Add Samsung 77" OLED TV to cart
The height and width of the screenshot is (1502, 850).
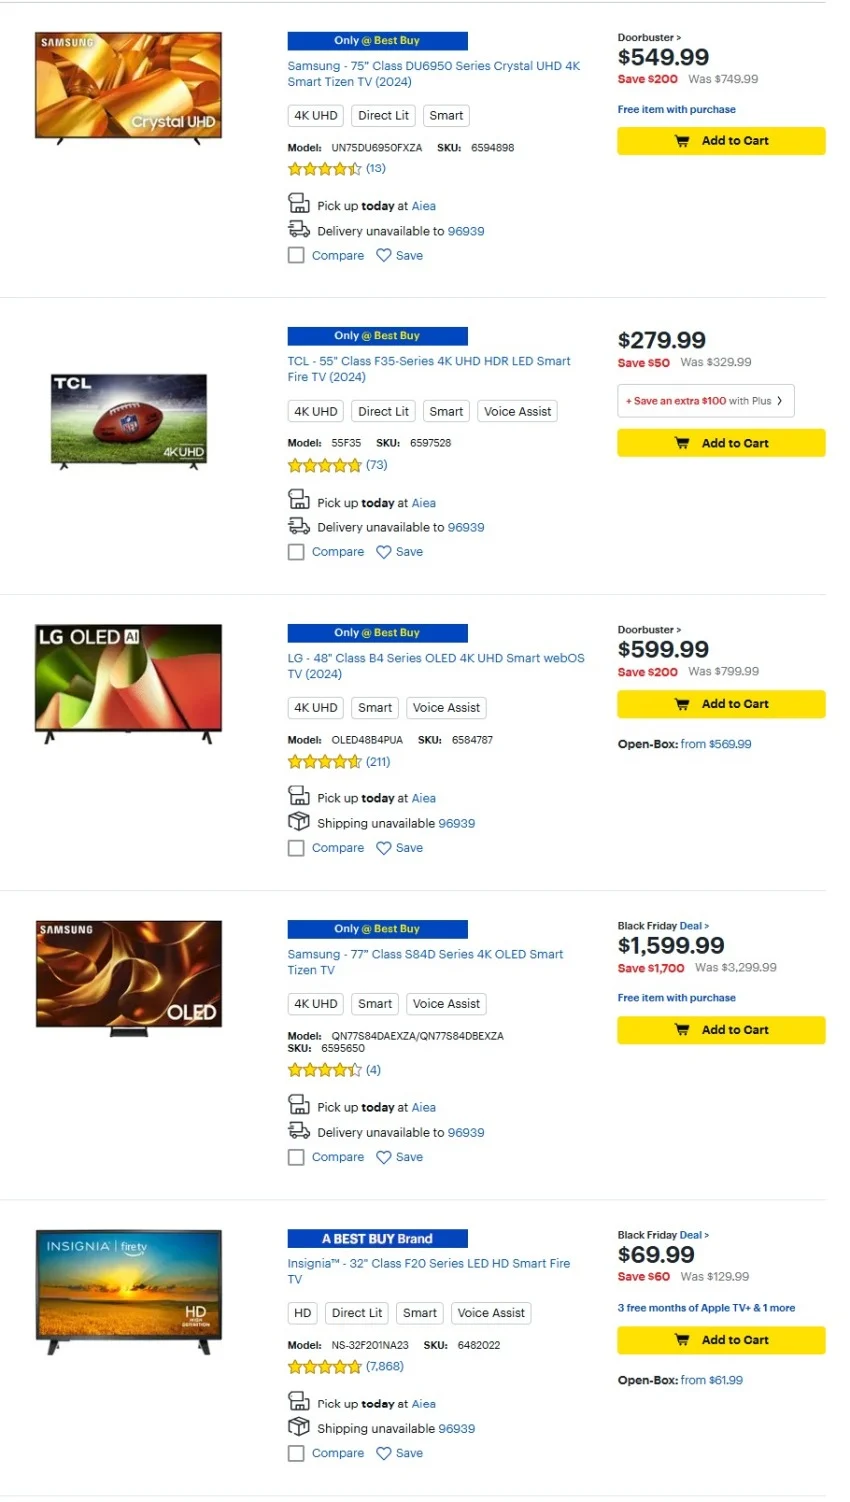pyautogui.click(x=721, y=1030)
